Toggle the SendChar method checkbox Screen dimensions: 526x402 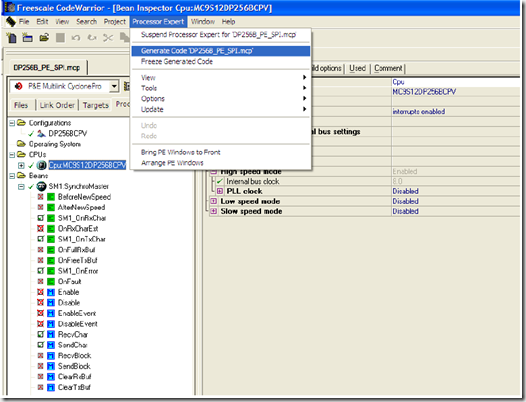[x=41, y=345]
